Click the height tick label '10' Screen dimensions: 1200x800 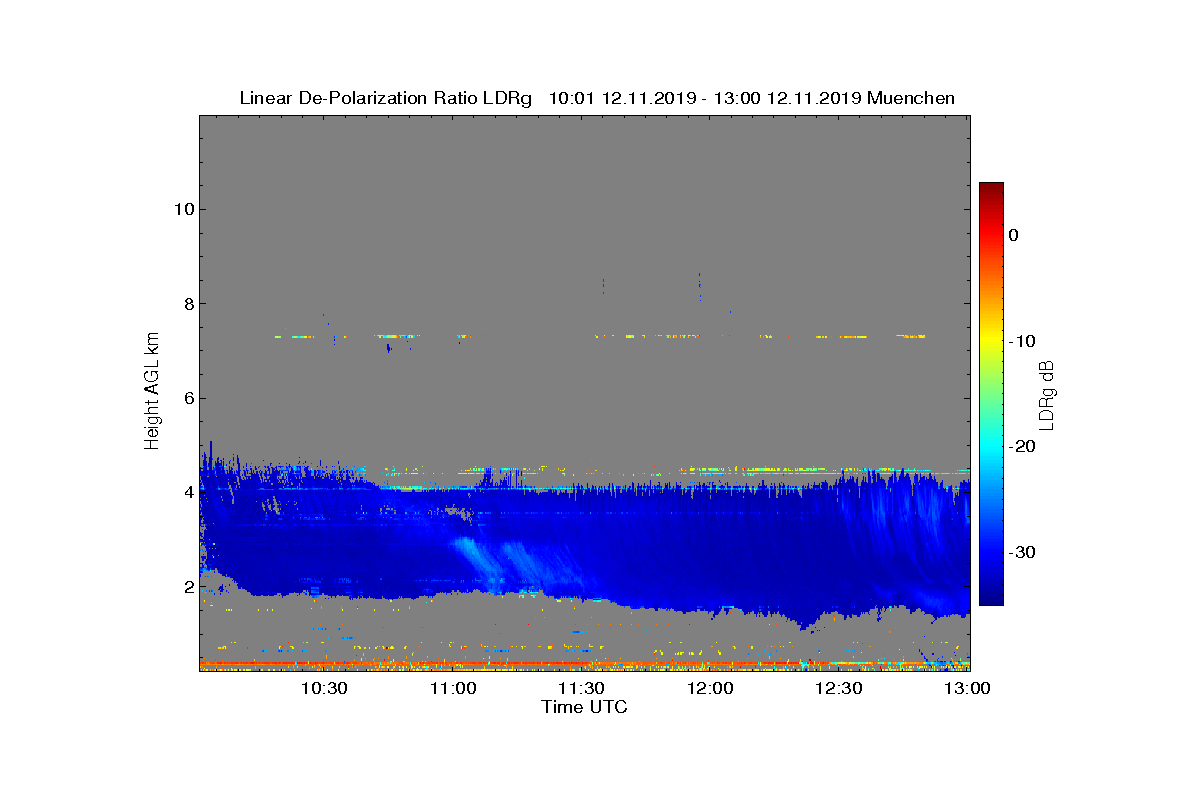(x=182, y=209)
